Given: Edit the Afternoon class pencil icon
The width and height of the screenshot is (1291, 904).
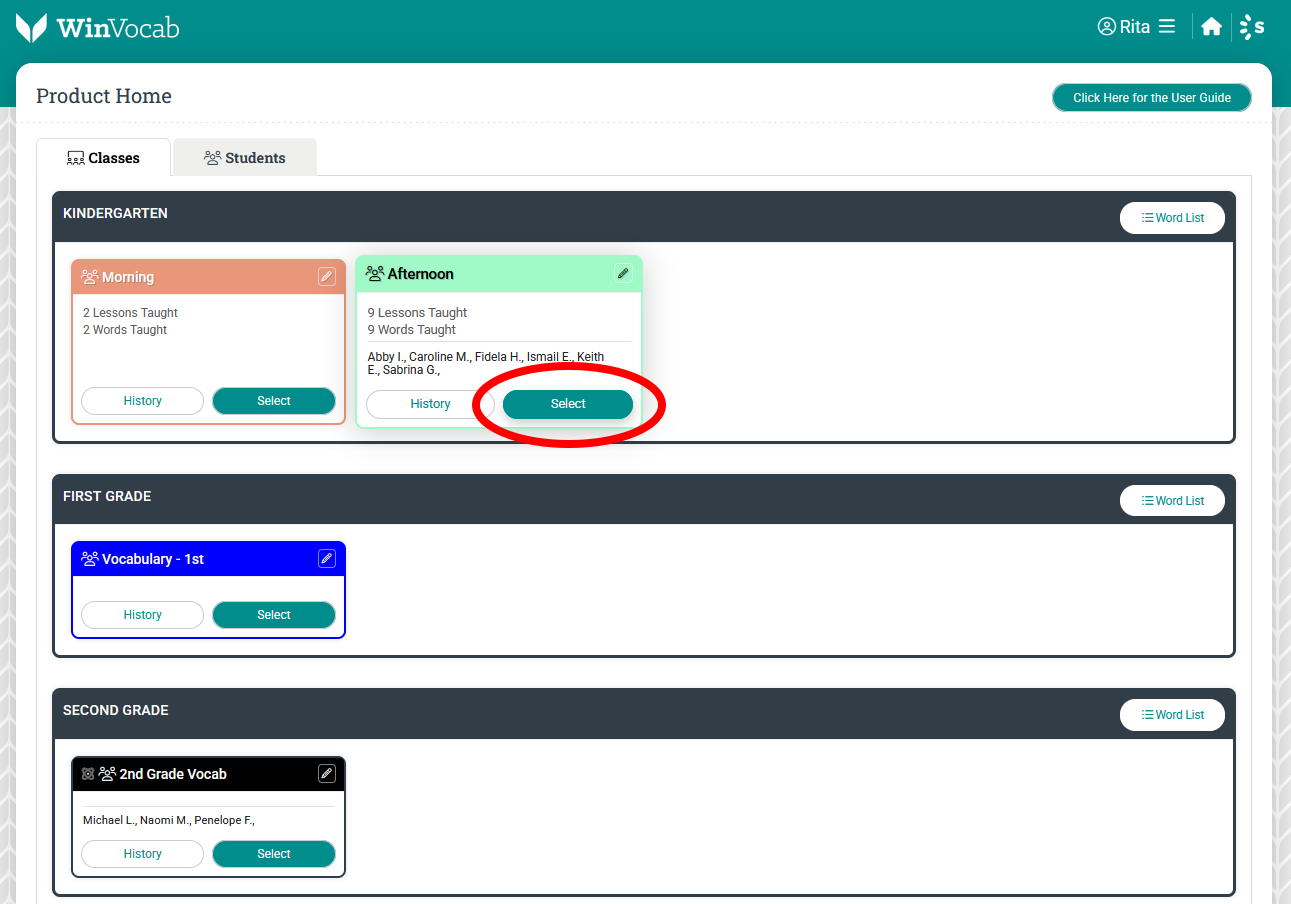Looking at the screenshot, I should (623, 274).
